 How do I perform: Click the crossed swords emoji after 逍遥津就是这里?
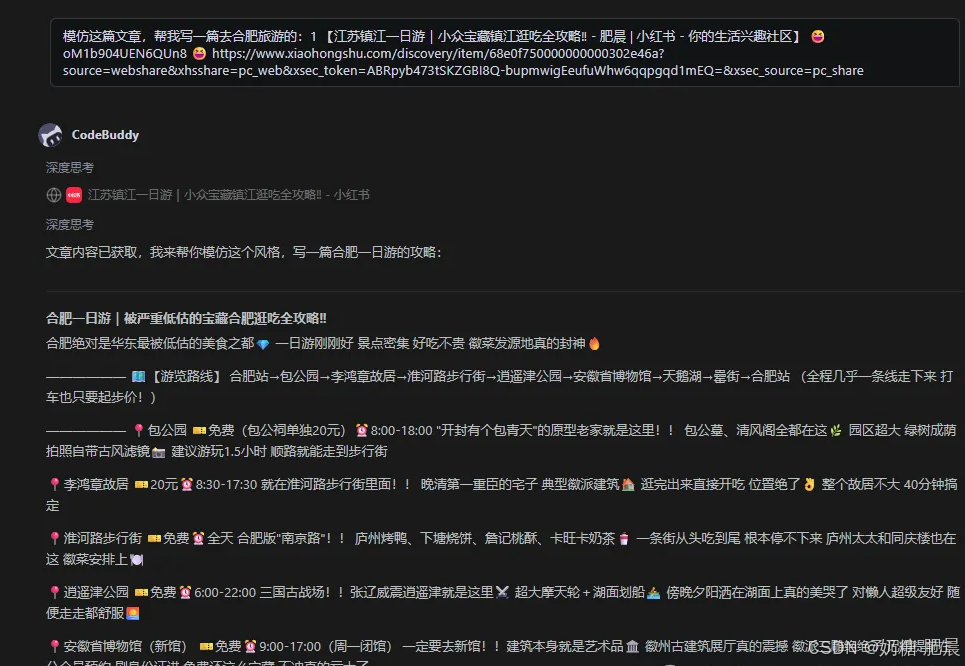[x=502, y=593]
